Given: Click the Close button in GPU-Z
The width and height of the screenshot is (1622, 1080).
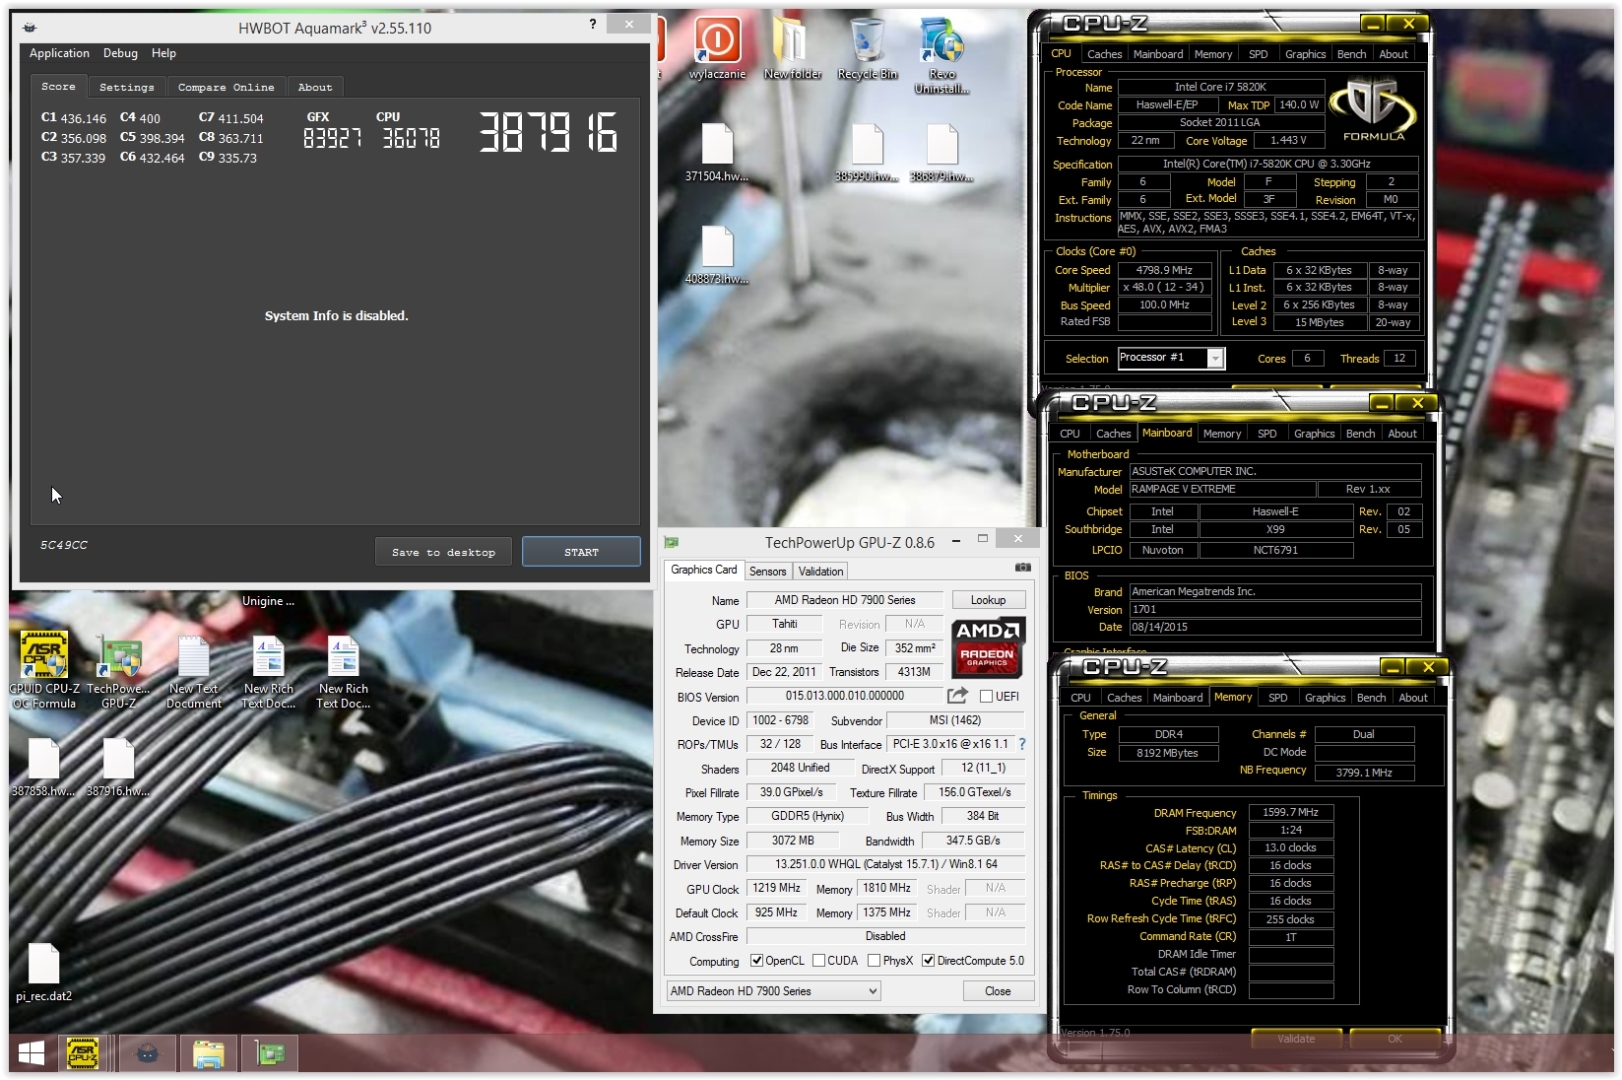Looking at the screenshot, I should coord(997,991).
